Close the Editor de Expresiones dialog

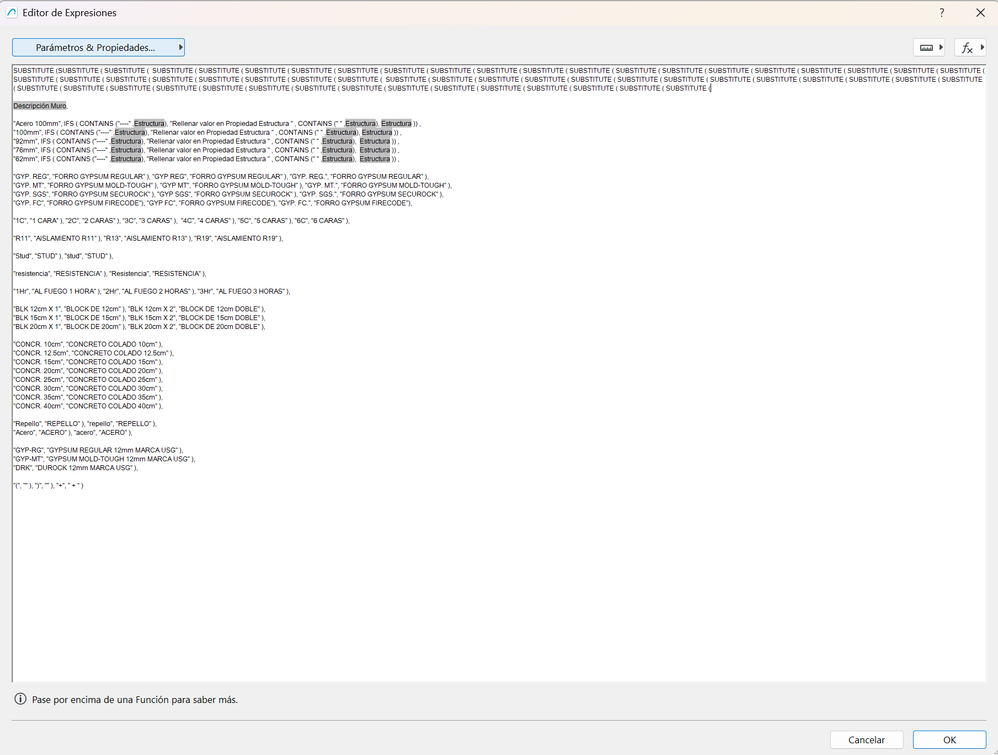980,13
